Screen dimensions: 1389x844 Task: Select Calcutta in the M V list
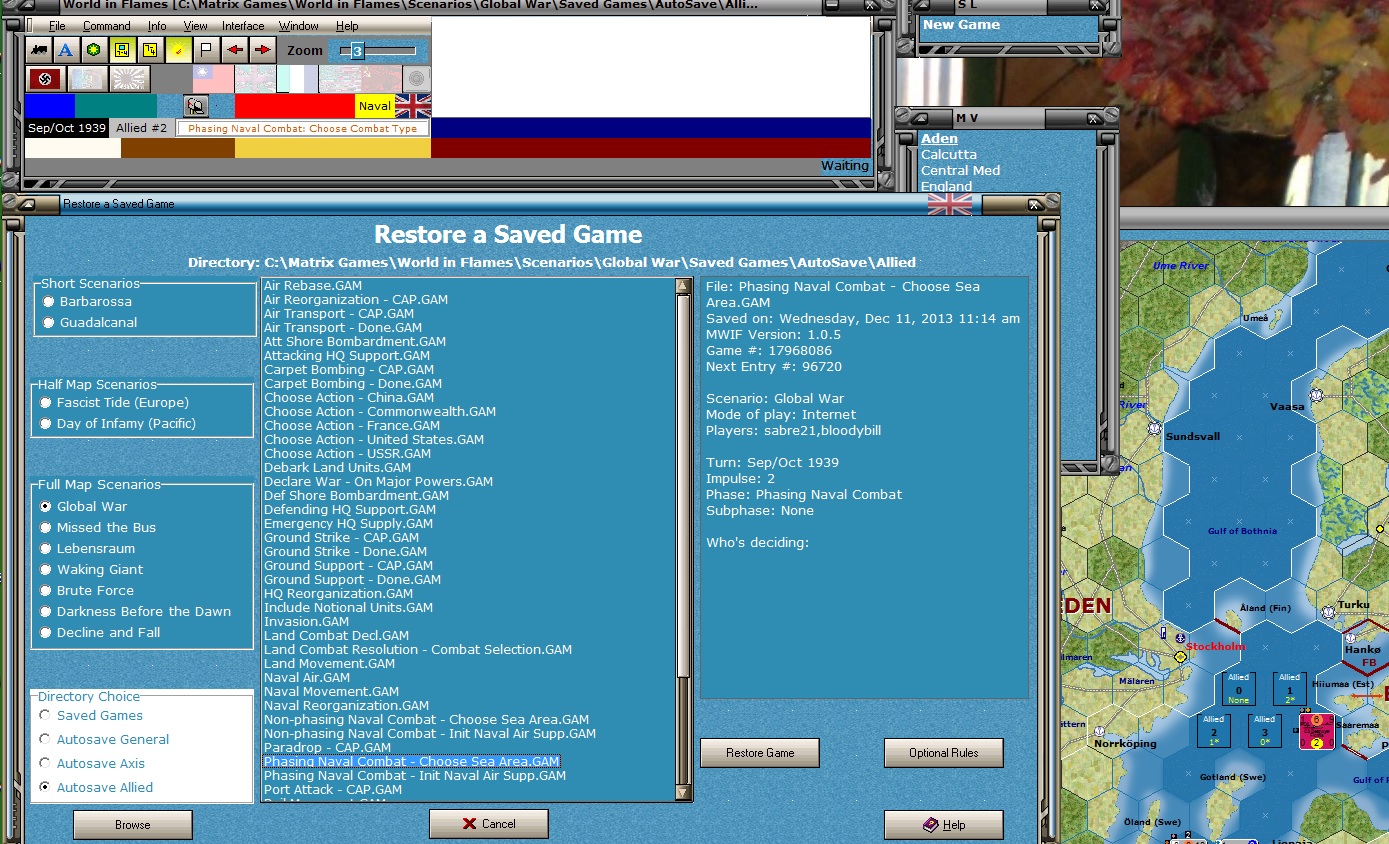(949, 155)
